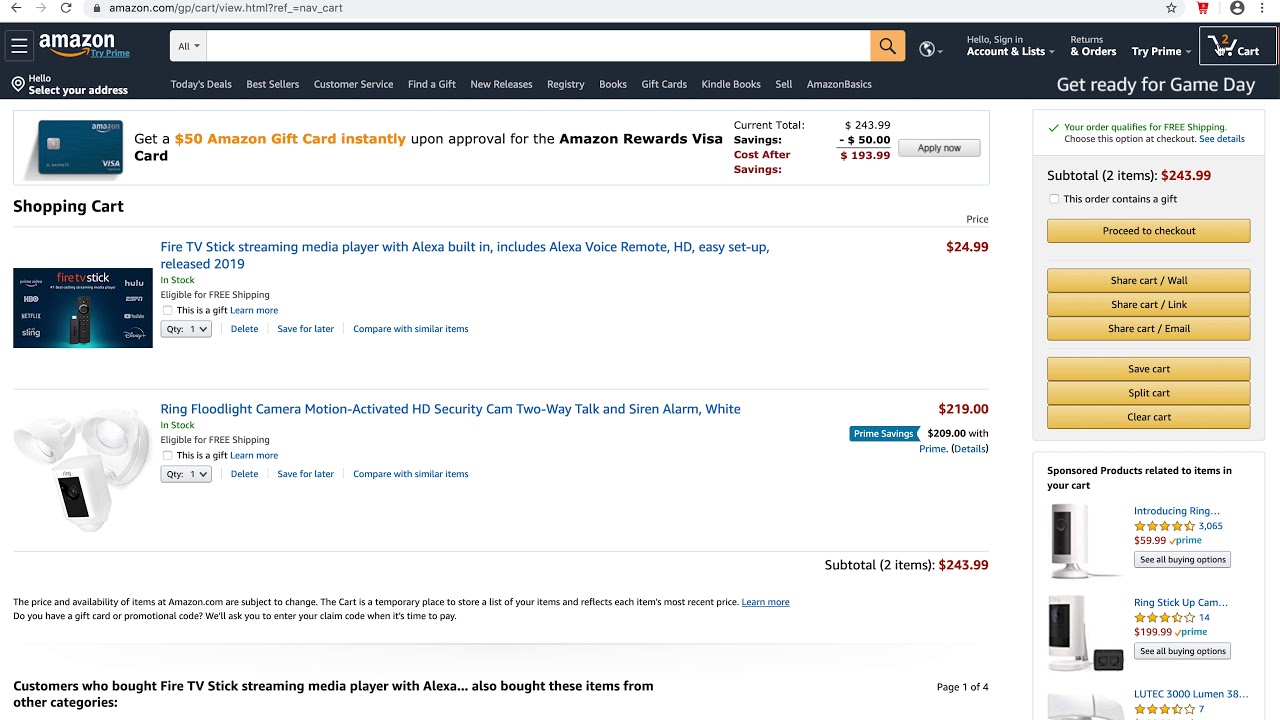Click the Amazon logo

[78, 45]
